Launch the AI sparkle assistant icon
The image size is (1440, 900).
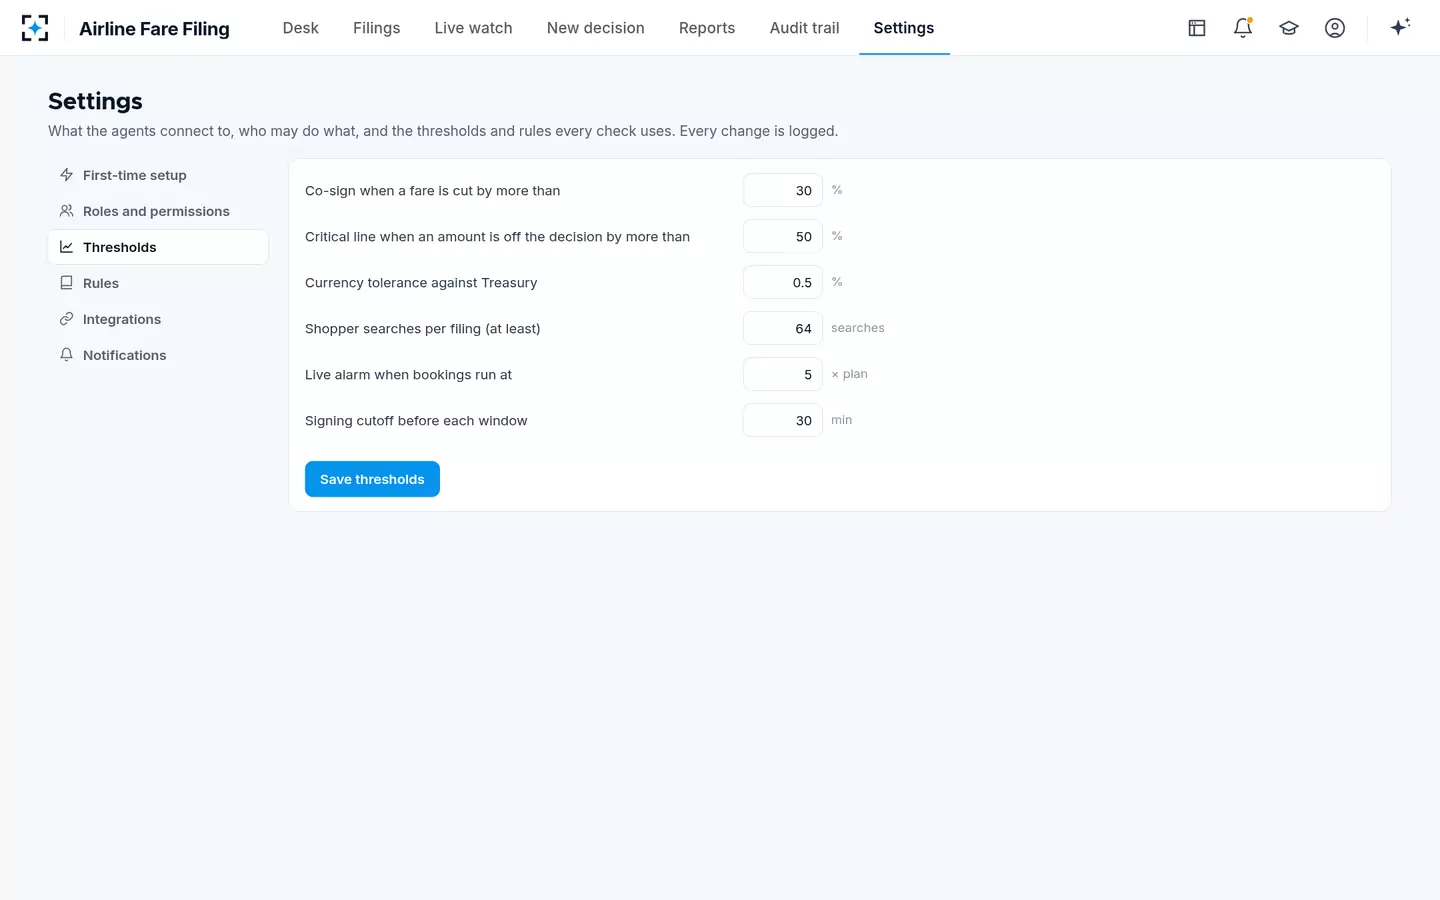[x=1400, y=27]
